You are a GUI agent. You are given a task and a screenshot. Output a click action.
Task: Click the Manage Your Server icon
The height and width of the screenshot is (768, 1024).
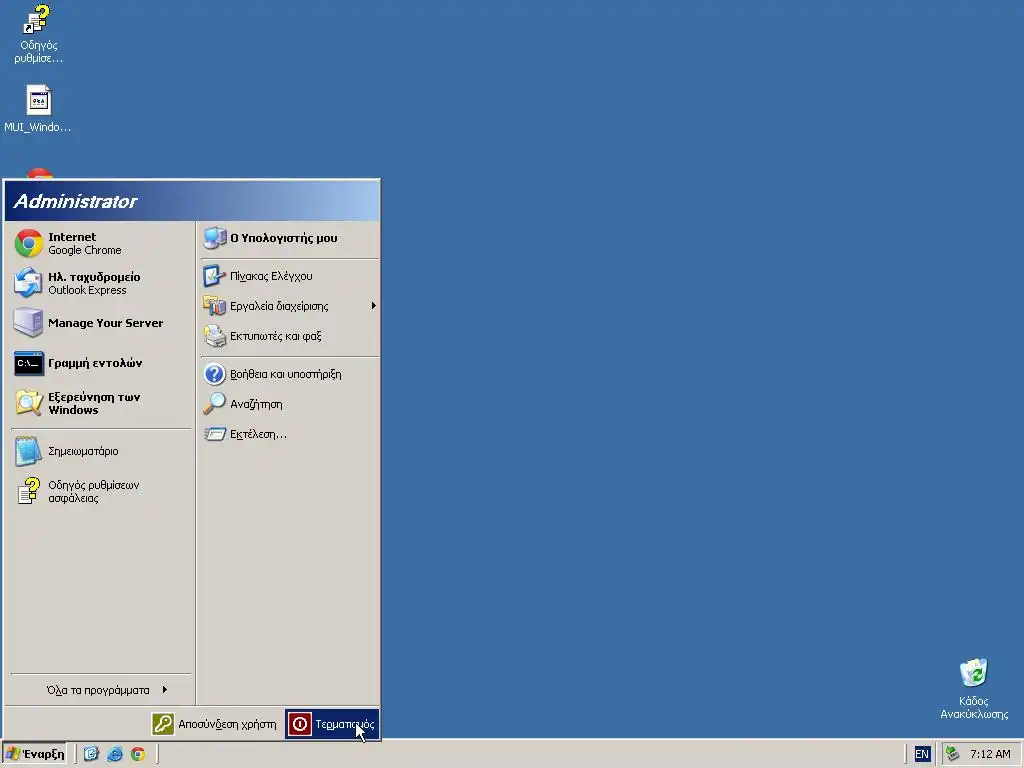28,323
